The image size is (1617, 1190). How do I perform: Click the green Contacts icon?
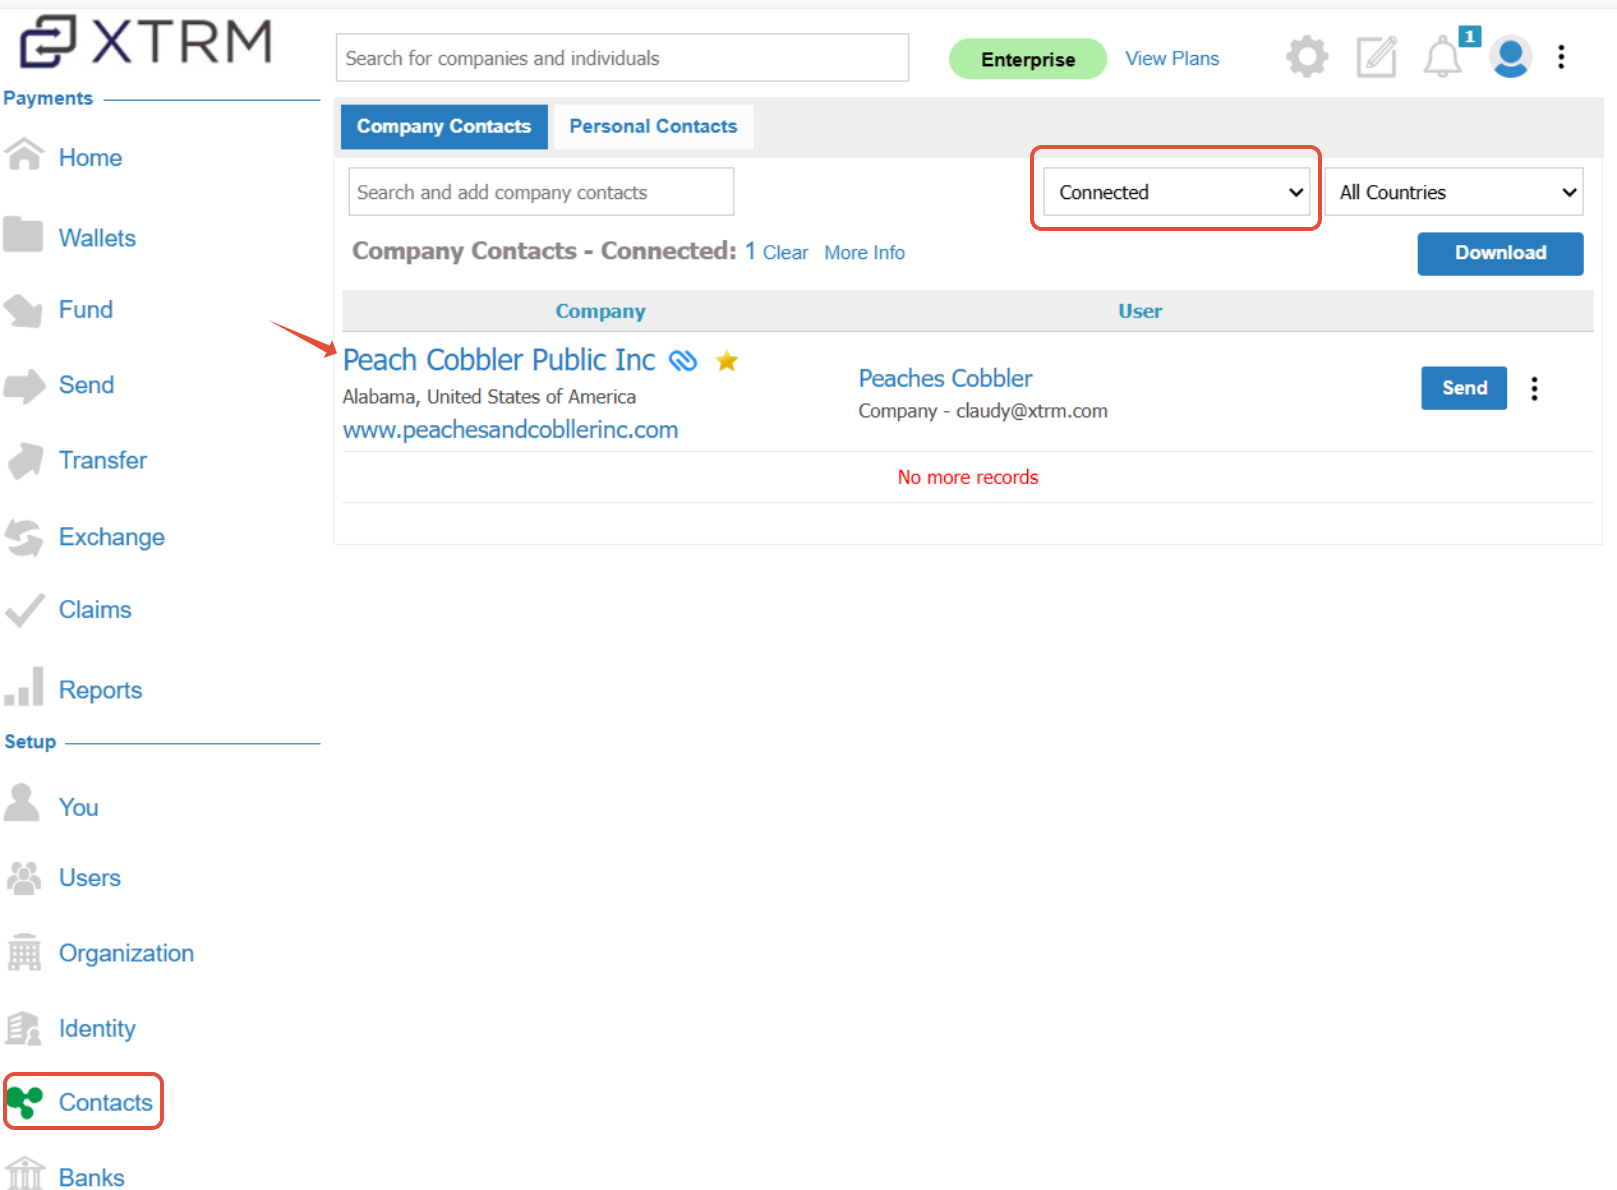pos(25,1102)
